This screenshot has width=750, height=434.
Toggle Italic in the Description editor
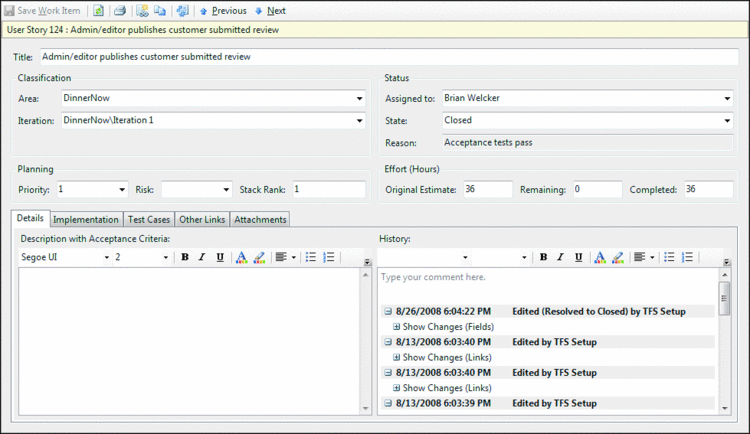202,257
